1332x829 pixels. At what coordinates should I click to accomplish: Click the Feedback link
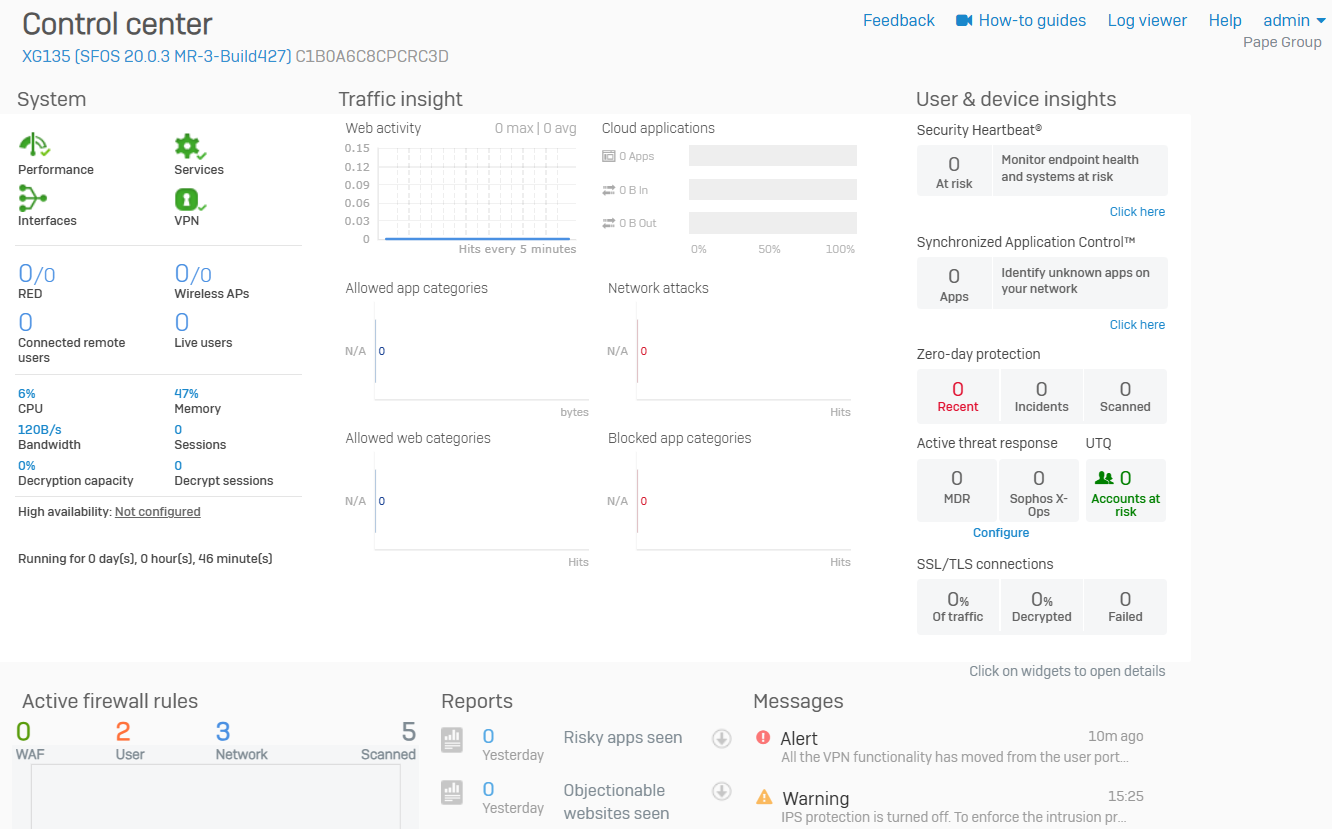click(x=898, y=20)
